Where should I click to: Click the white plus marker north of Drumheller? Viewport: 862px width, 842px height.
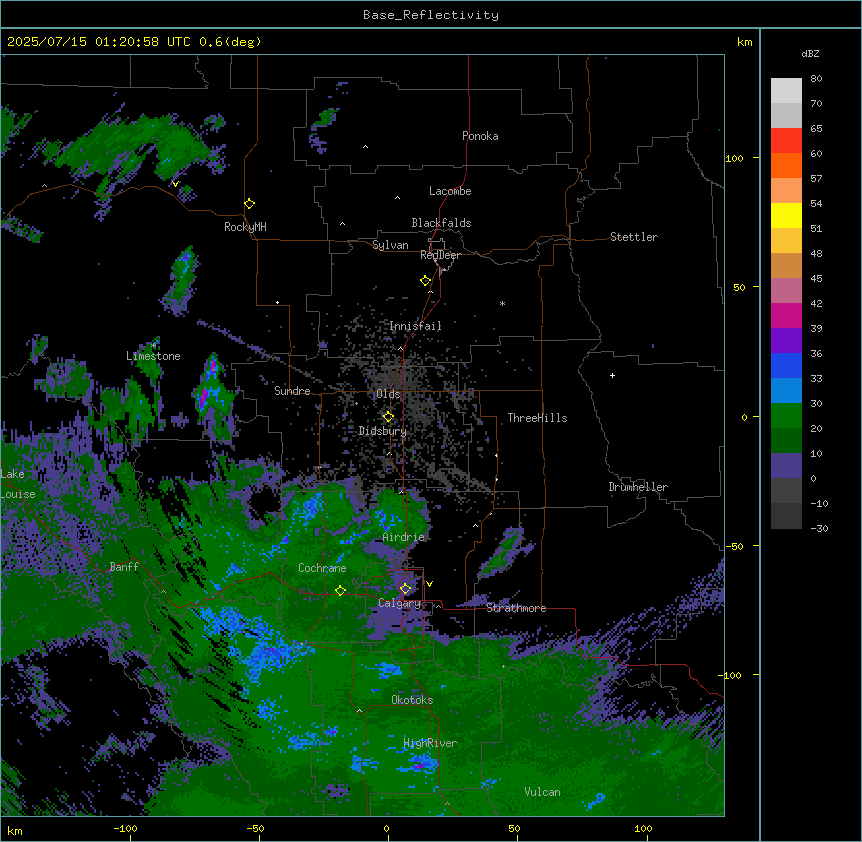tap(612, 375)
